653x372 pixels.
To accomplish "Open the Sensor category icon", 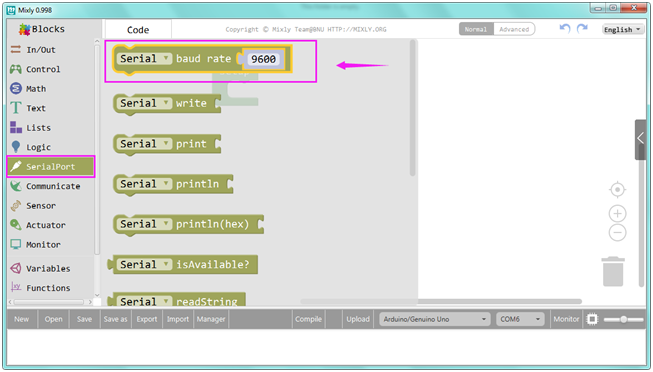I will tap(15, 205).
